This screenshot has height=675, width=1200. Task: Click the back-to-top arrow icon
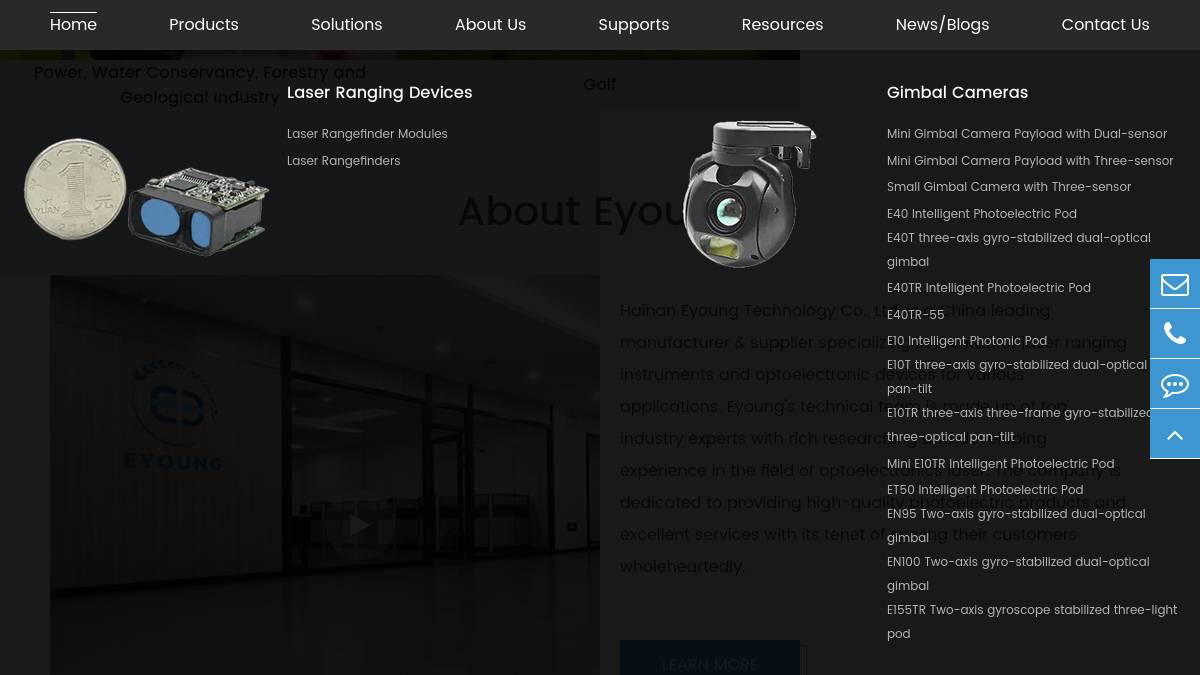tap(1175, 434)
